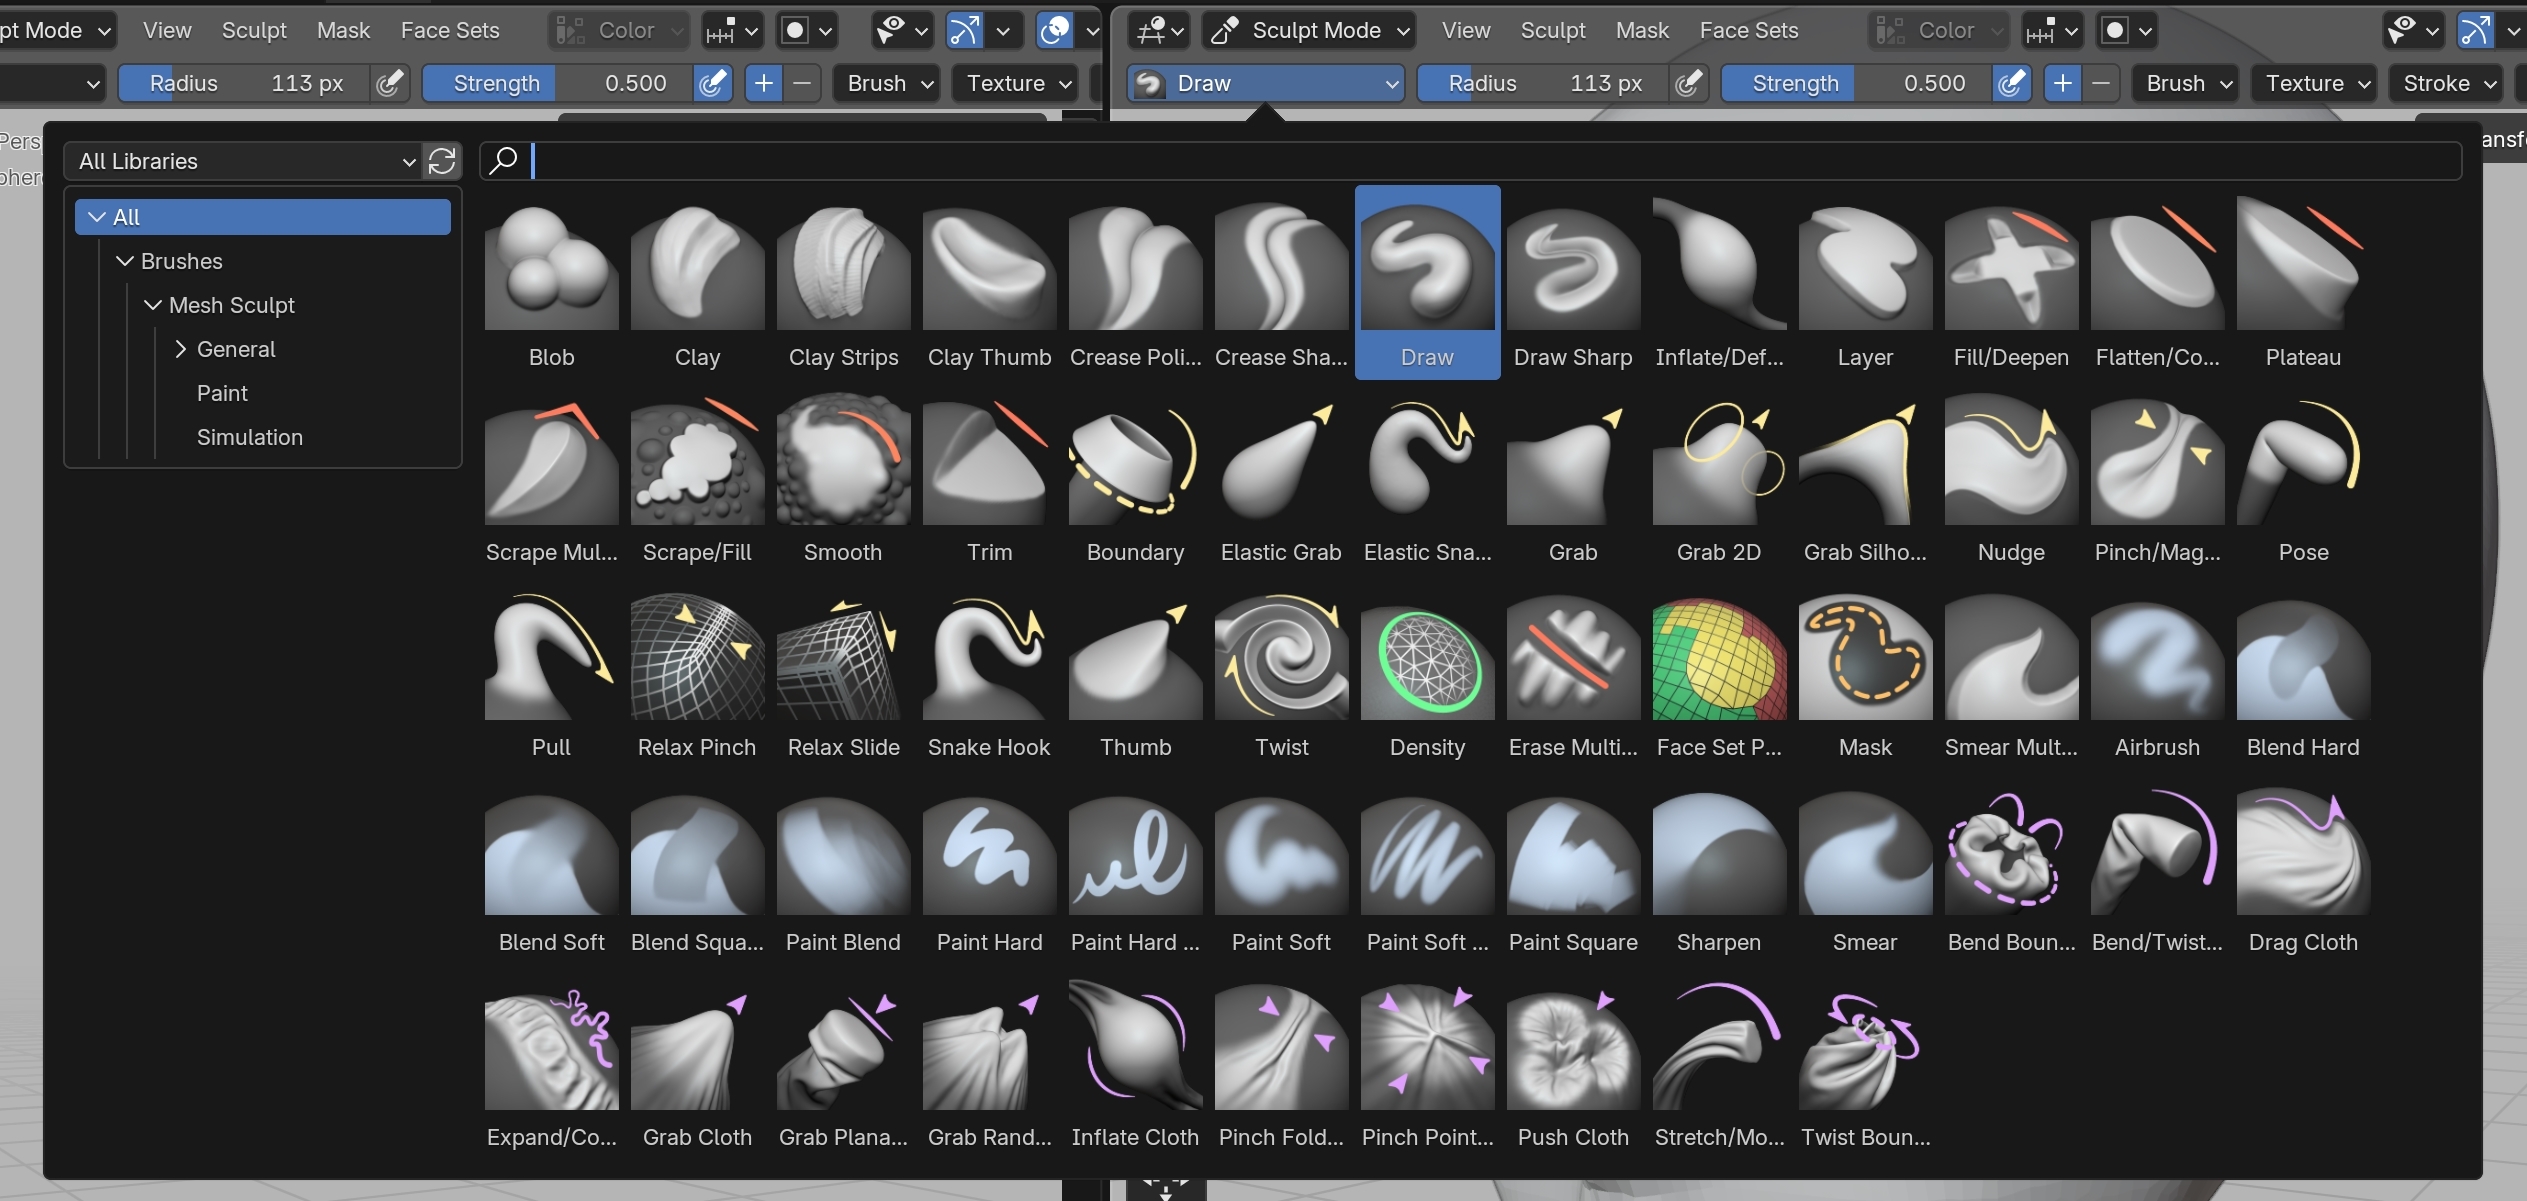Viewport: 2527px width, 1201px height.
Task: Enable the Add direction plus button
Action: (x=2062, y=83)
